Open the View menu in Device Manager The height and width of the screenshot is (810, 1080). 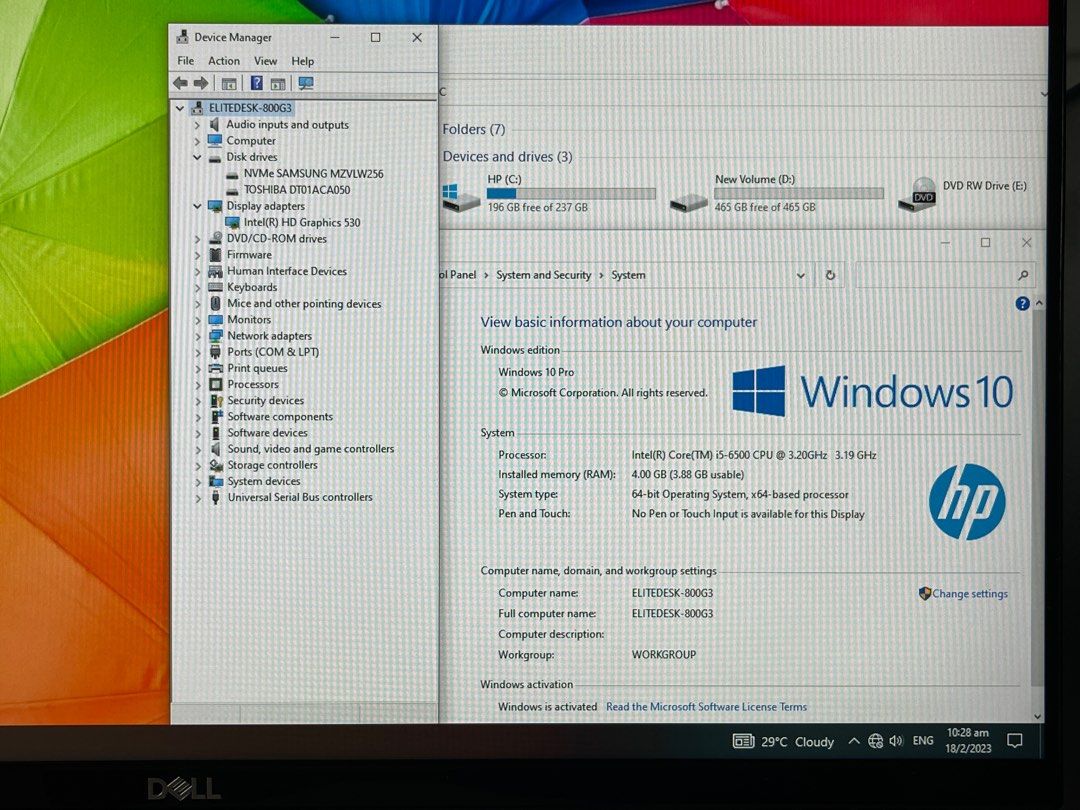pos(265,60)
